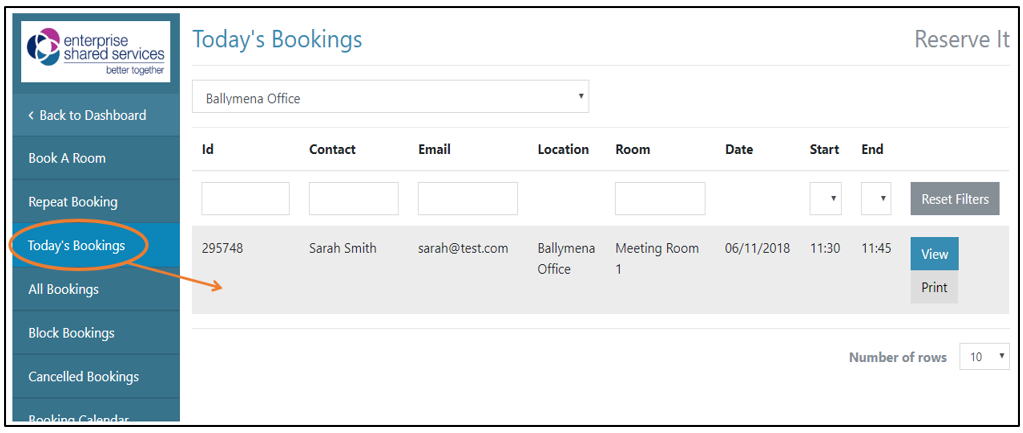Open Cancelled Bookings page

click(96, 376)
